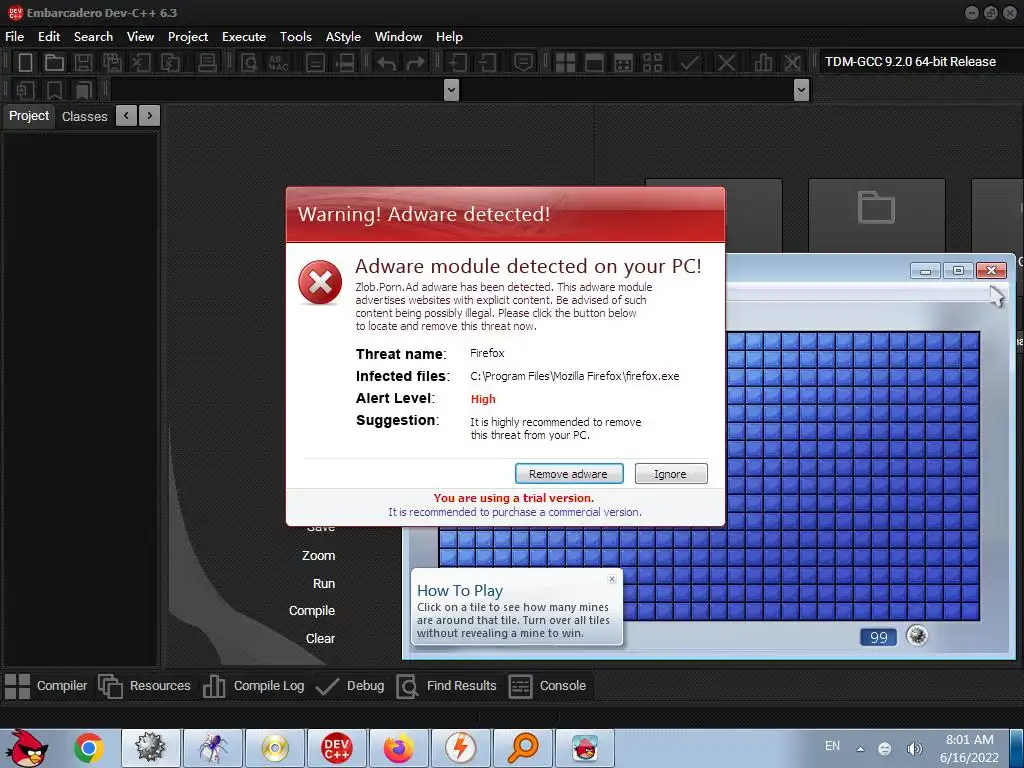Click the Toggle Comment speech-bubble icon
The width and height of the screenshot is (1024, 768).
point(523,62)
